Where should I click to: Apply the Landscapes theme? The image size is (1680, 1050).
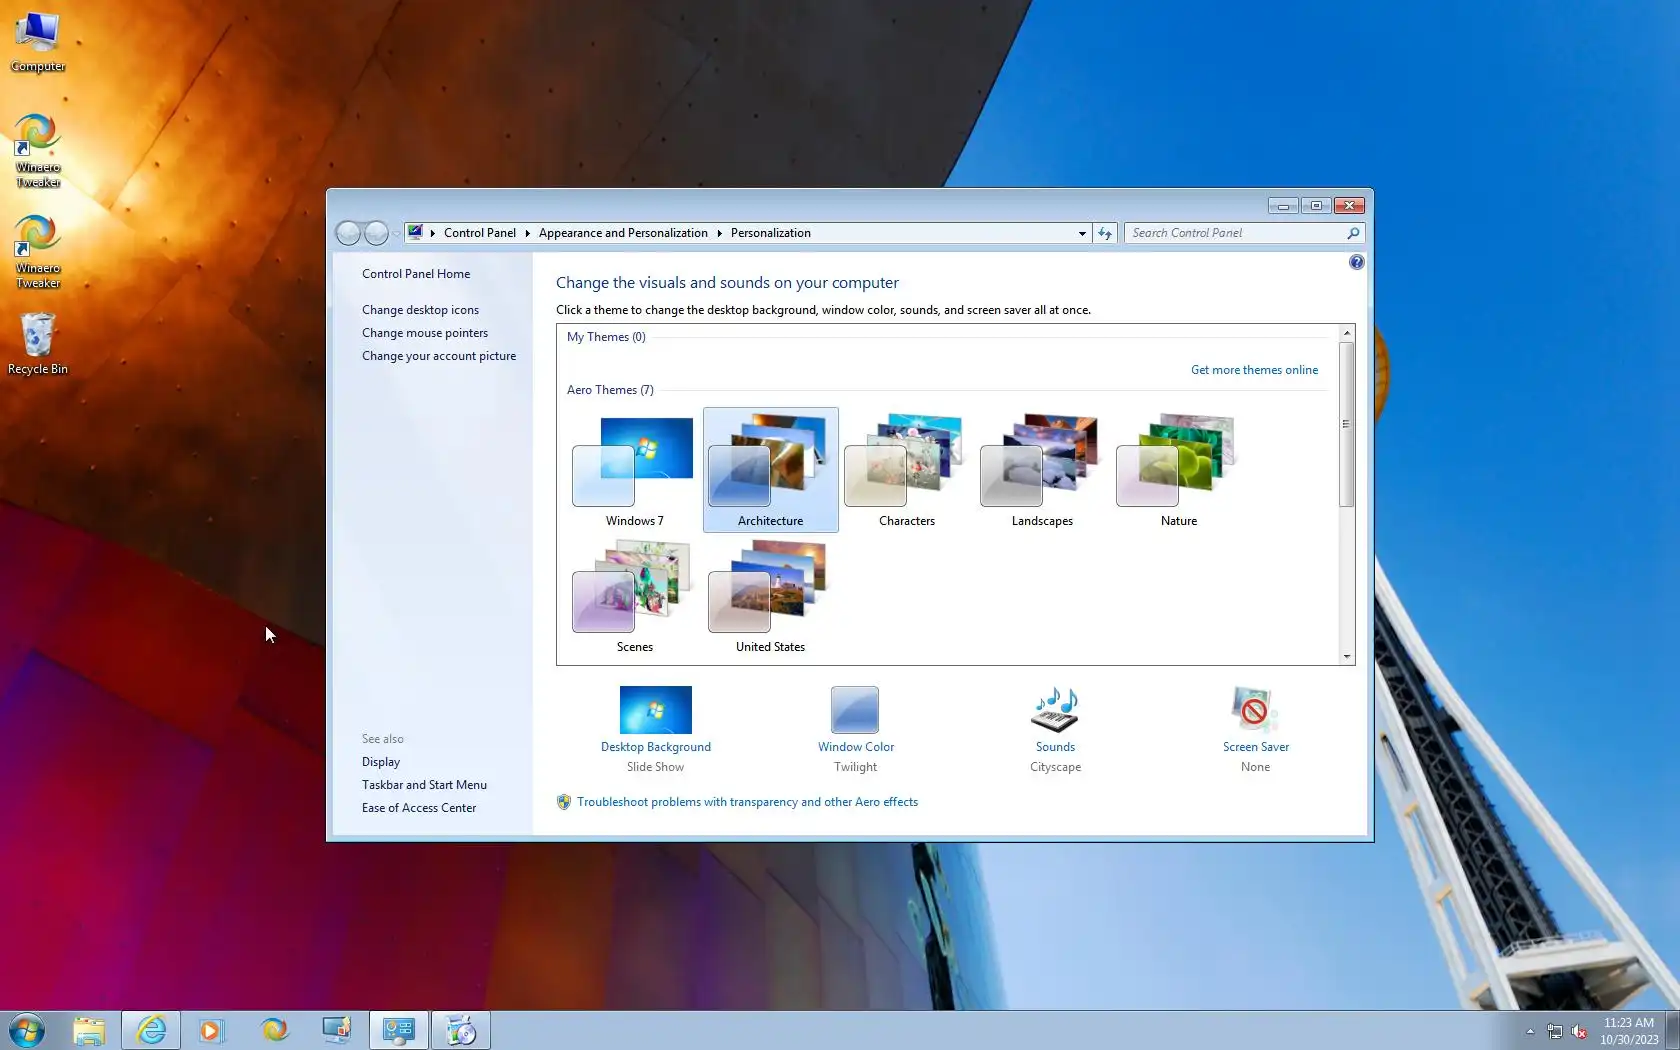1042,470
